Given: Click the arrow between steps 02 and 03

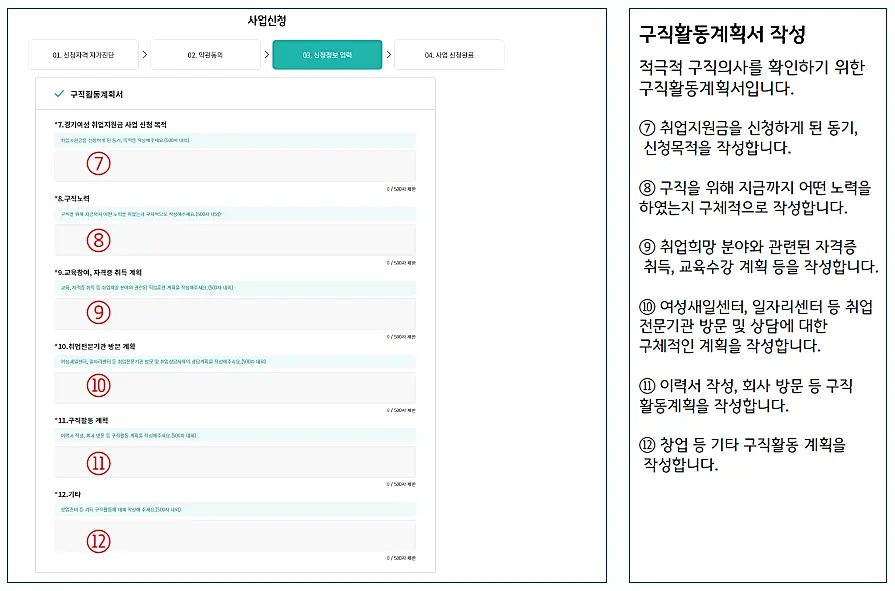Looking at the screenshot, I should [x=266, y=56].
